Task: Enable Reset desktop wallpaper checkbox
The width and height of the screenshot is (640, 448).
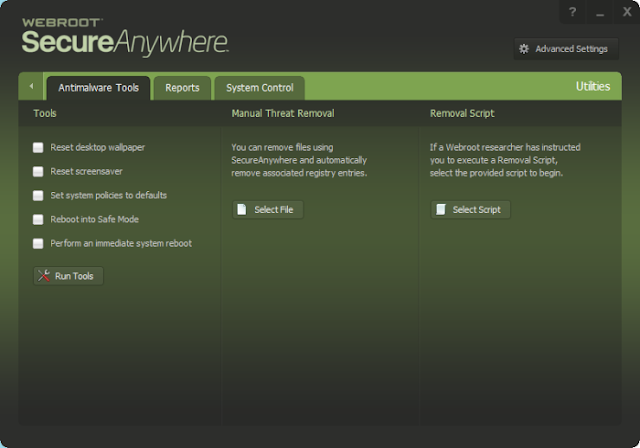Action: tap(38, 147)
